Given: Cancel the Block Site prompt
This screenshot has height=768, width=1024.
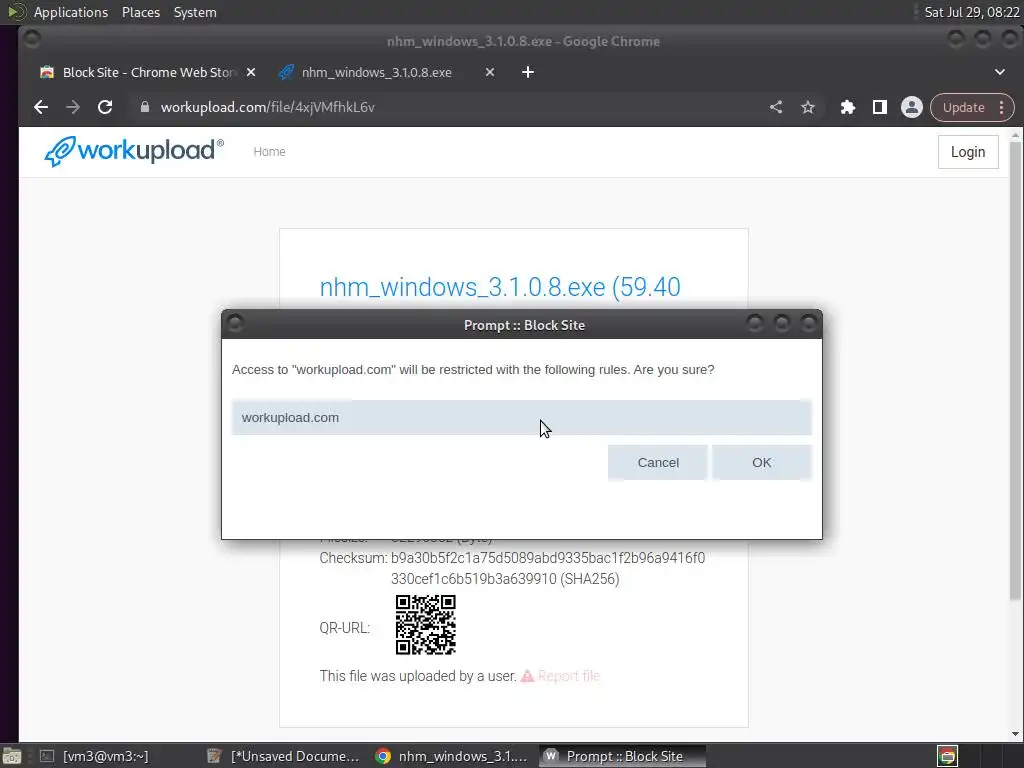Looking at the screenshot, I should [x=658, y=462].
